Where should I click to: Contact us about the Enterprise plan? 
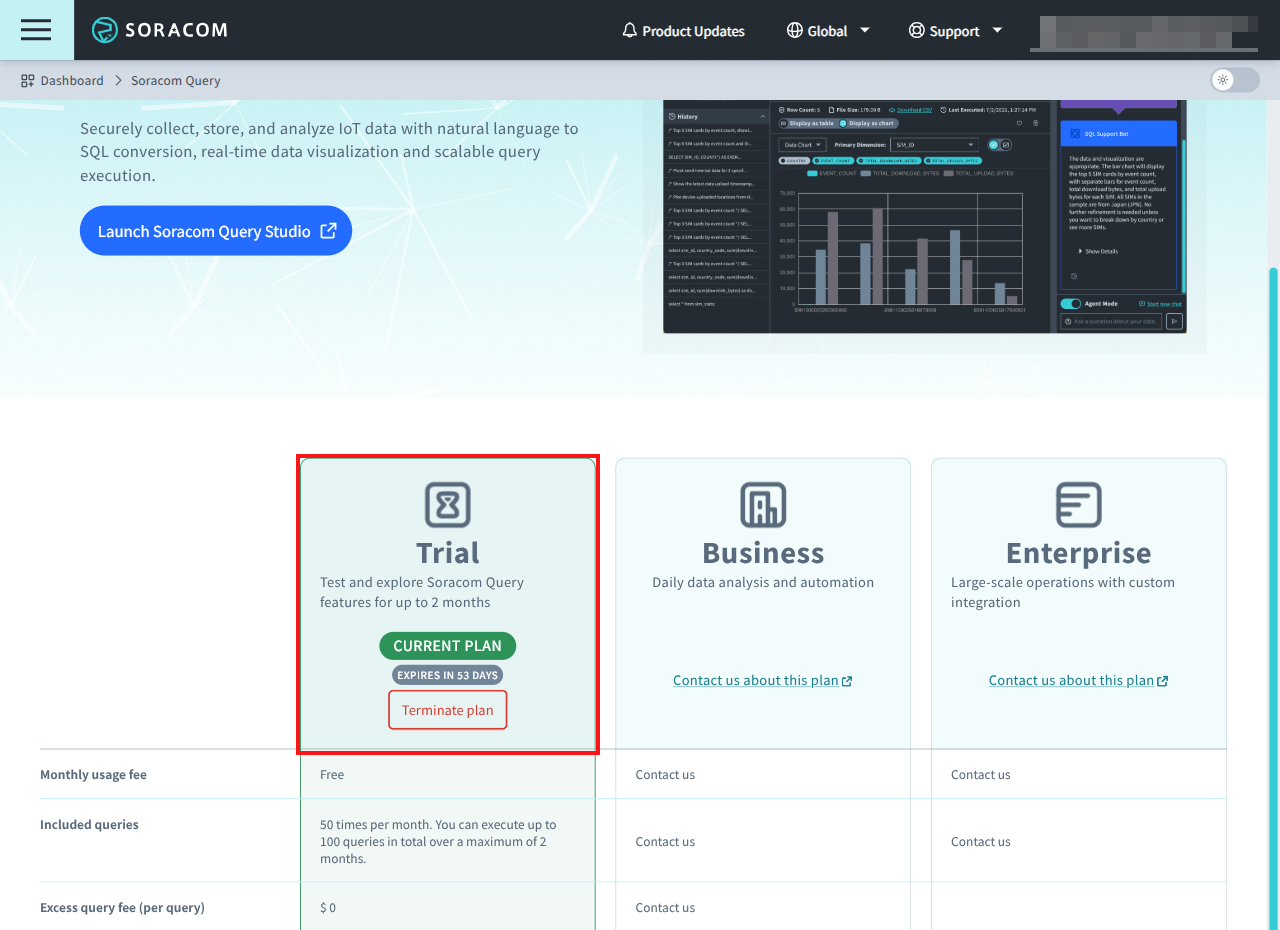tap(1078, 680)
